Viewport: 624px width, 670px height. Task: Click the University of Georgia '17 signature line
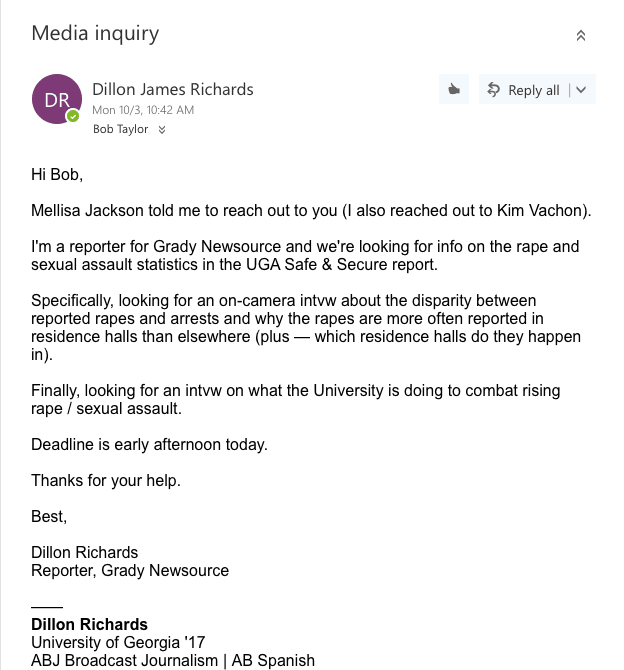[x=118, y=642]
